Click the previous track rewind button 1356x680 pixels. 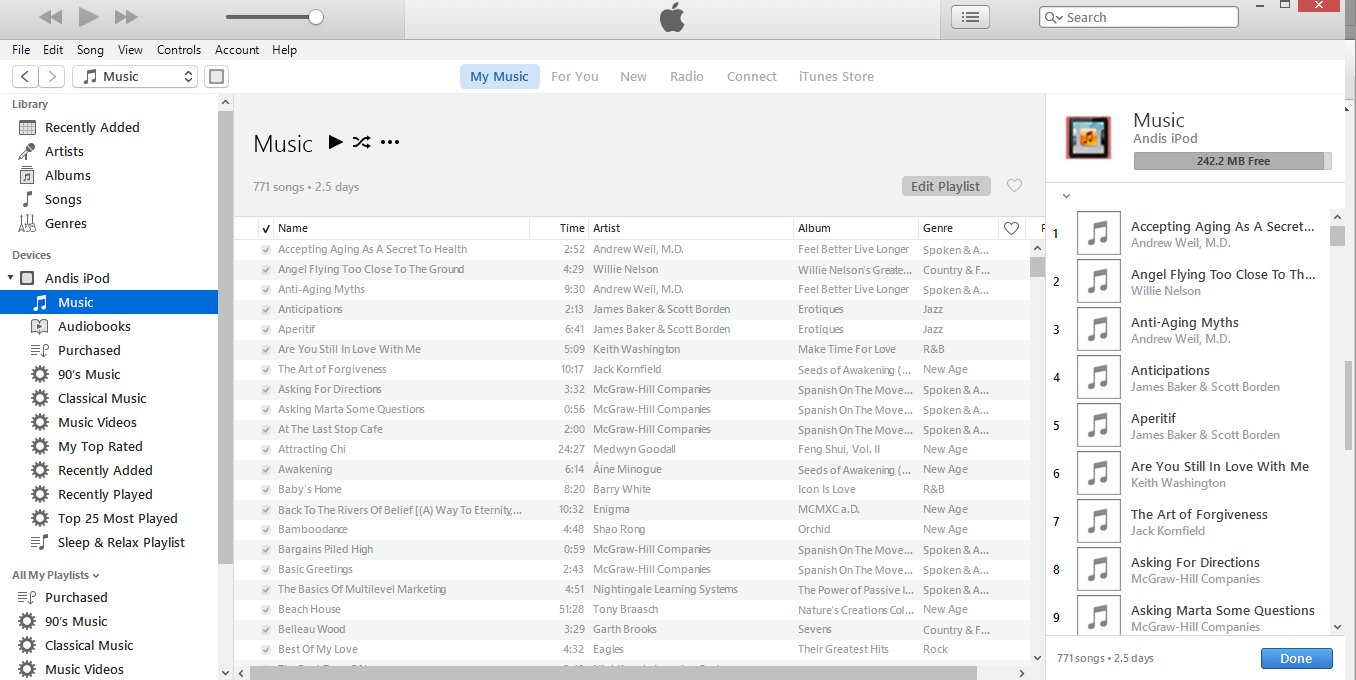[50, 17]
